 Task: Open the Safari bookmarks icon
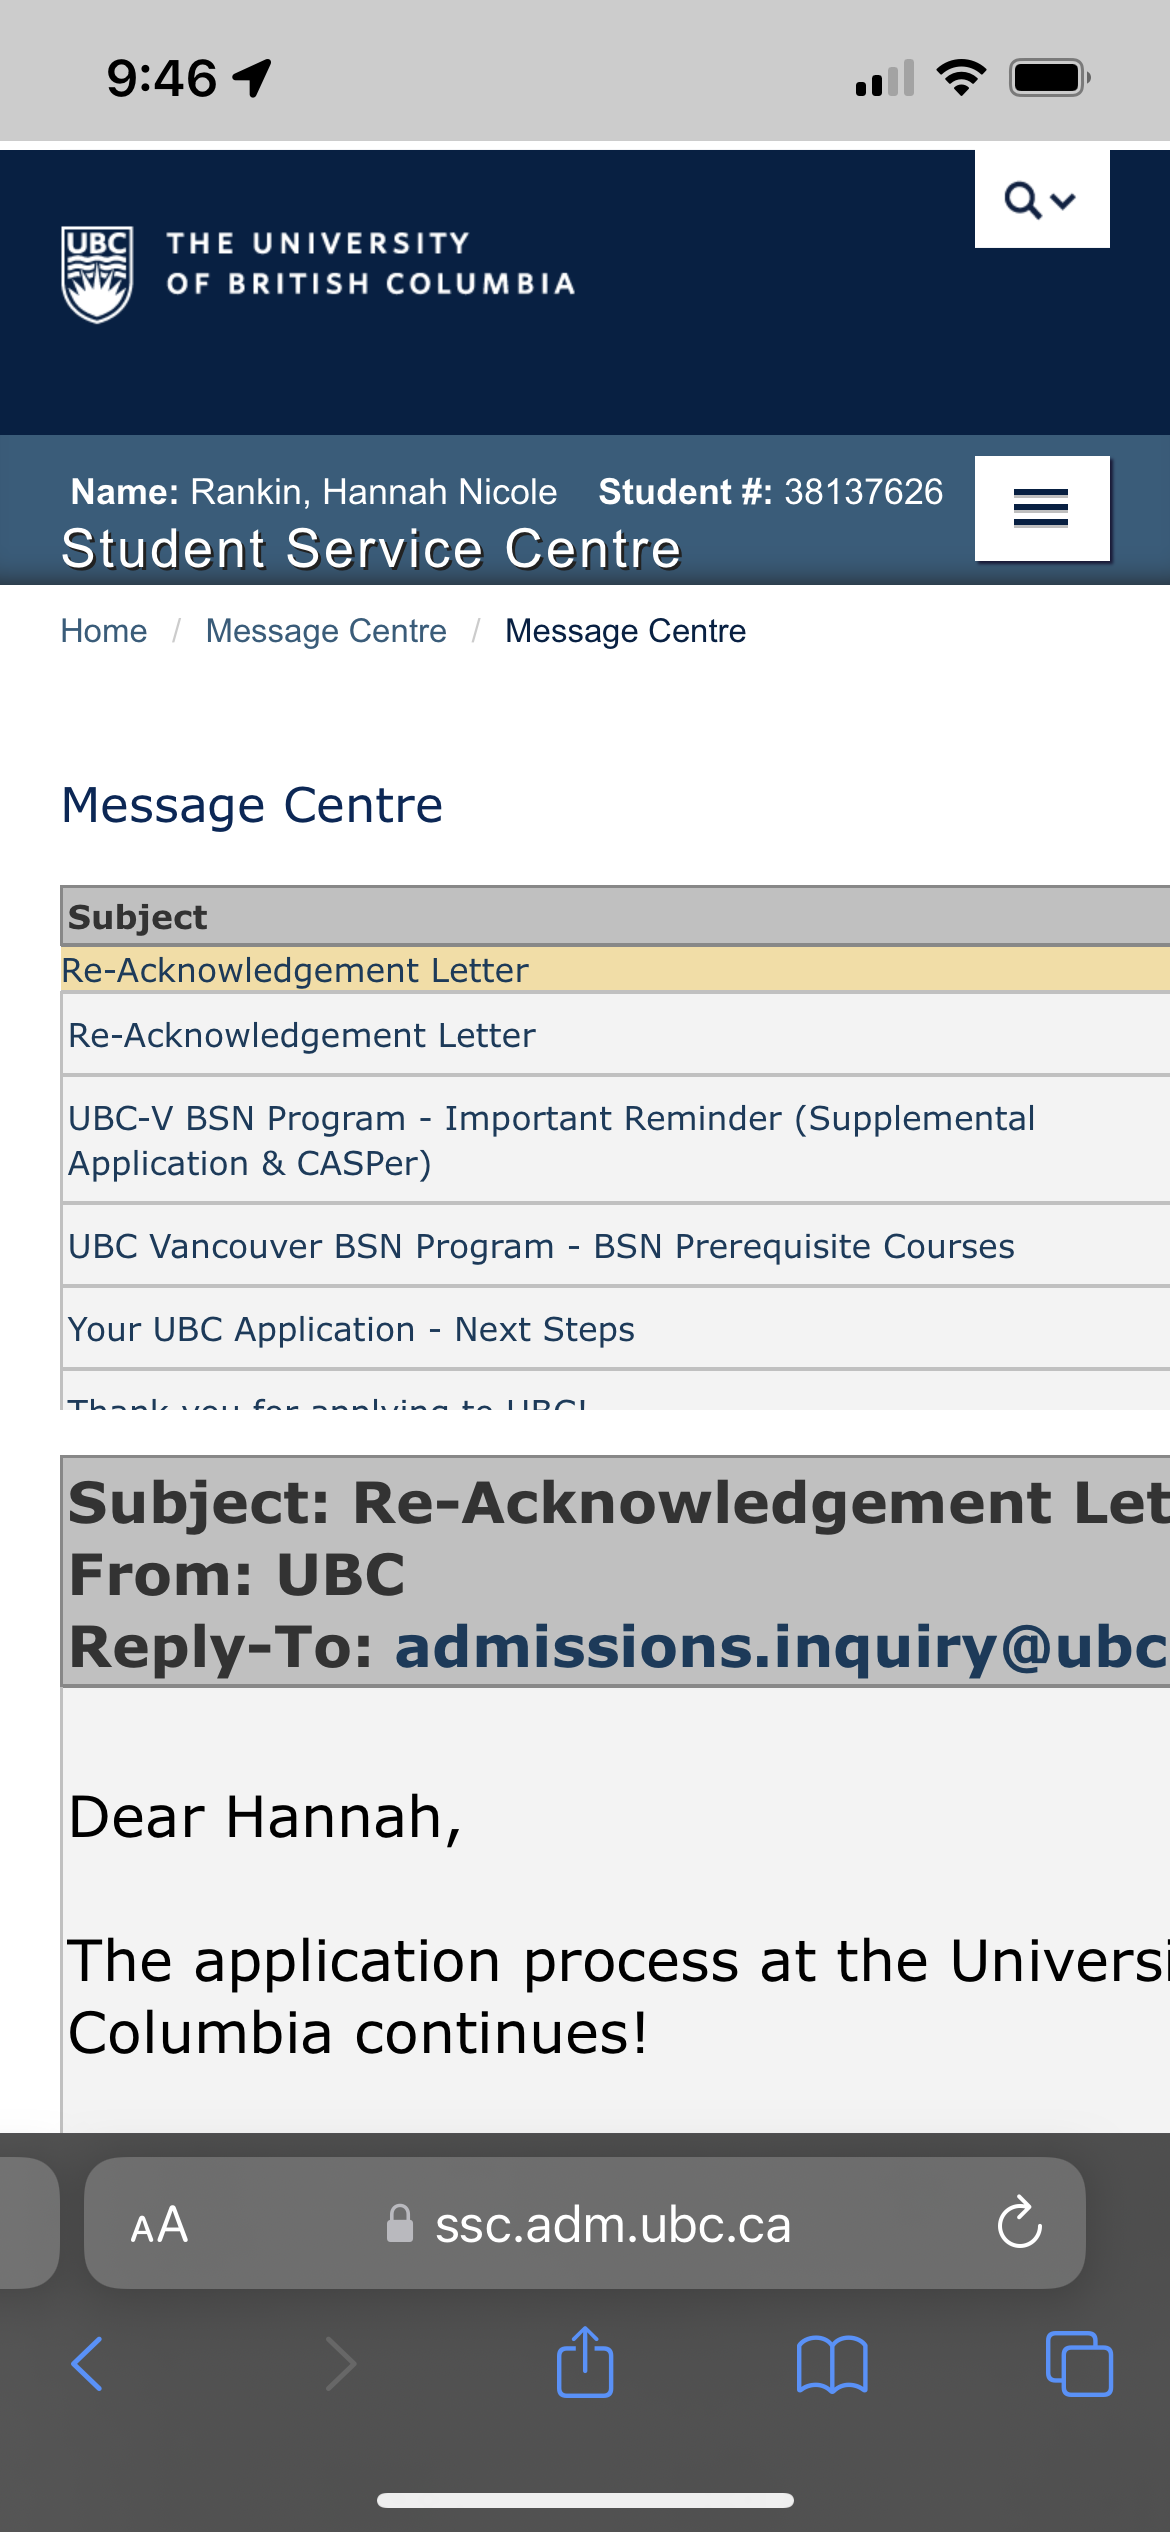tap(832, 2364)
